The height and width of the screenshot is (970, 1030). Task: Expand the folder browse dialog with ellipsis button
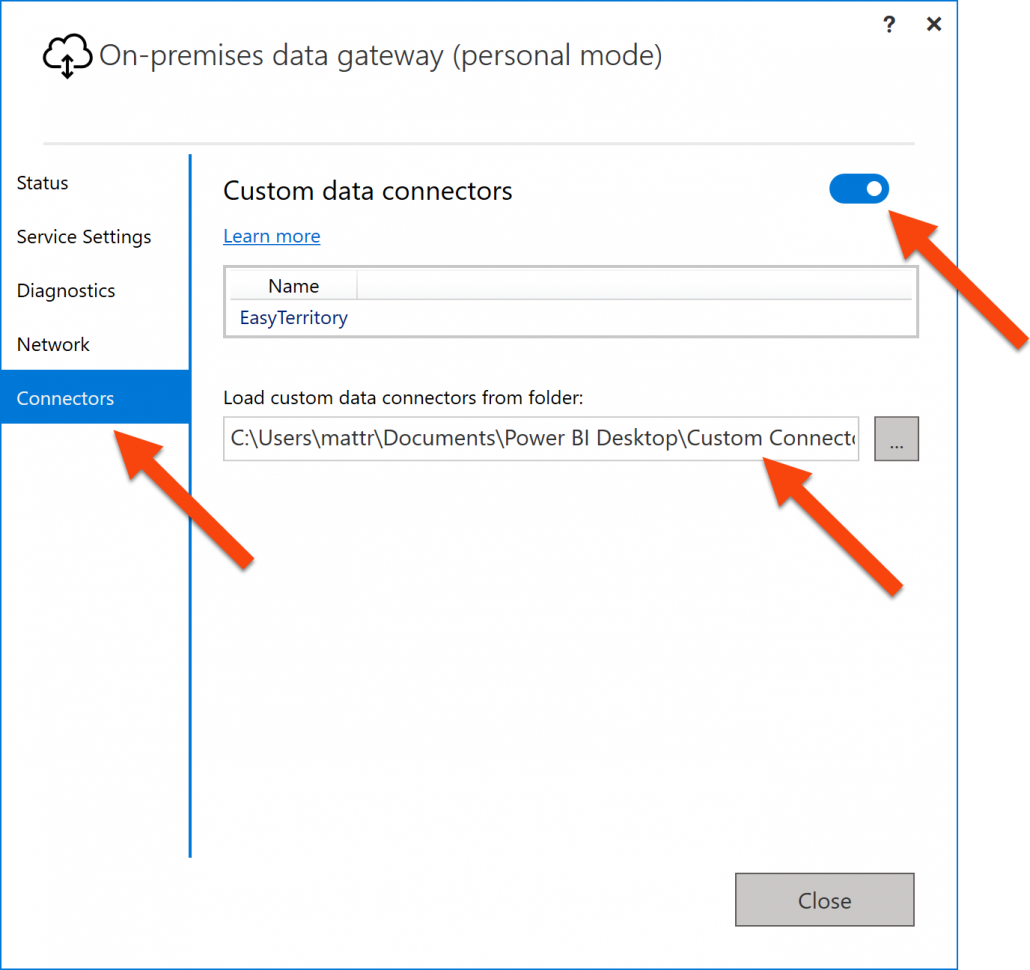[x=896, y=438]
